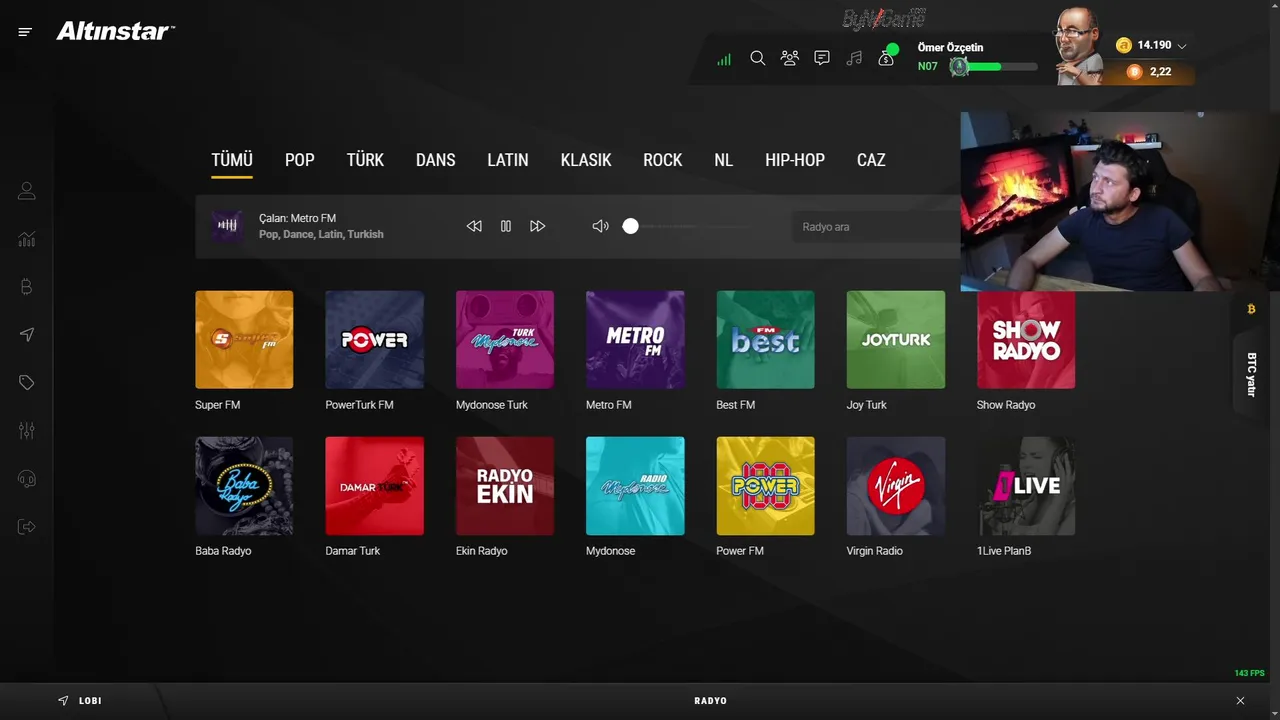This screenshot has height=720, width=1280.
Task: Mute radio with the speaker icon
Action: tap(600, 226)
